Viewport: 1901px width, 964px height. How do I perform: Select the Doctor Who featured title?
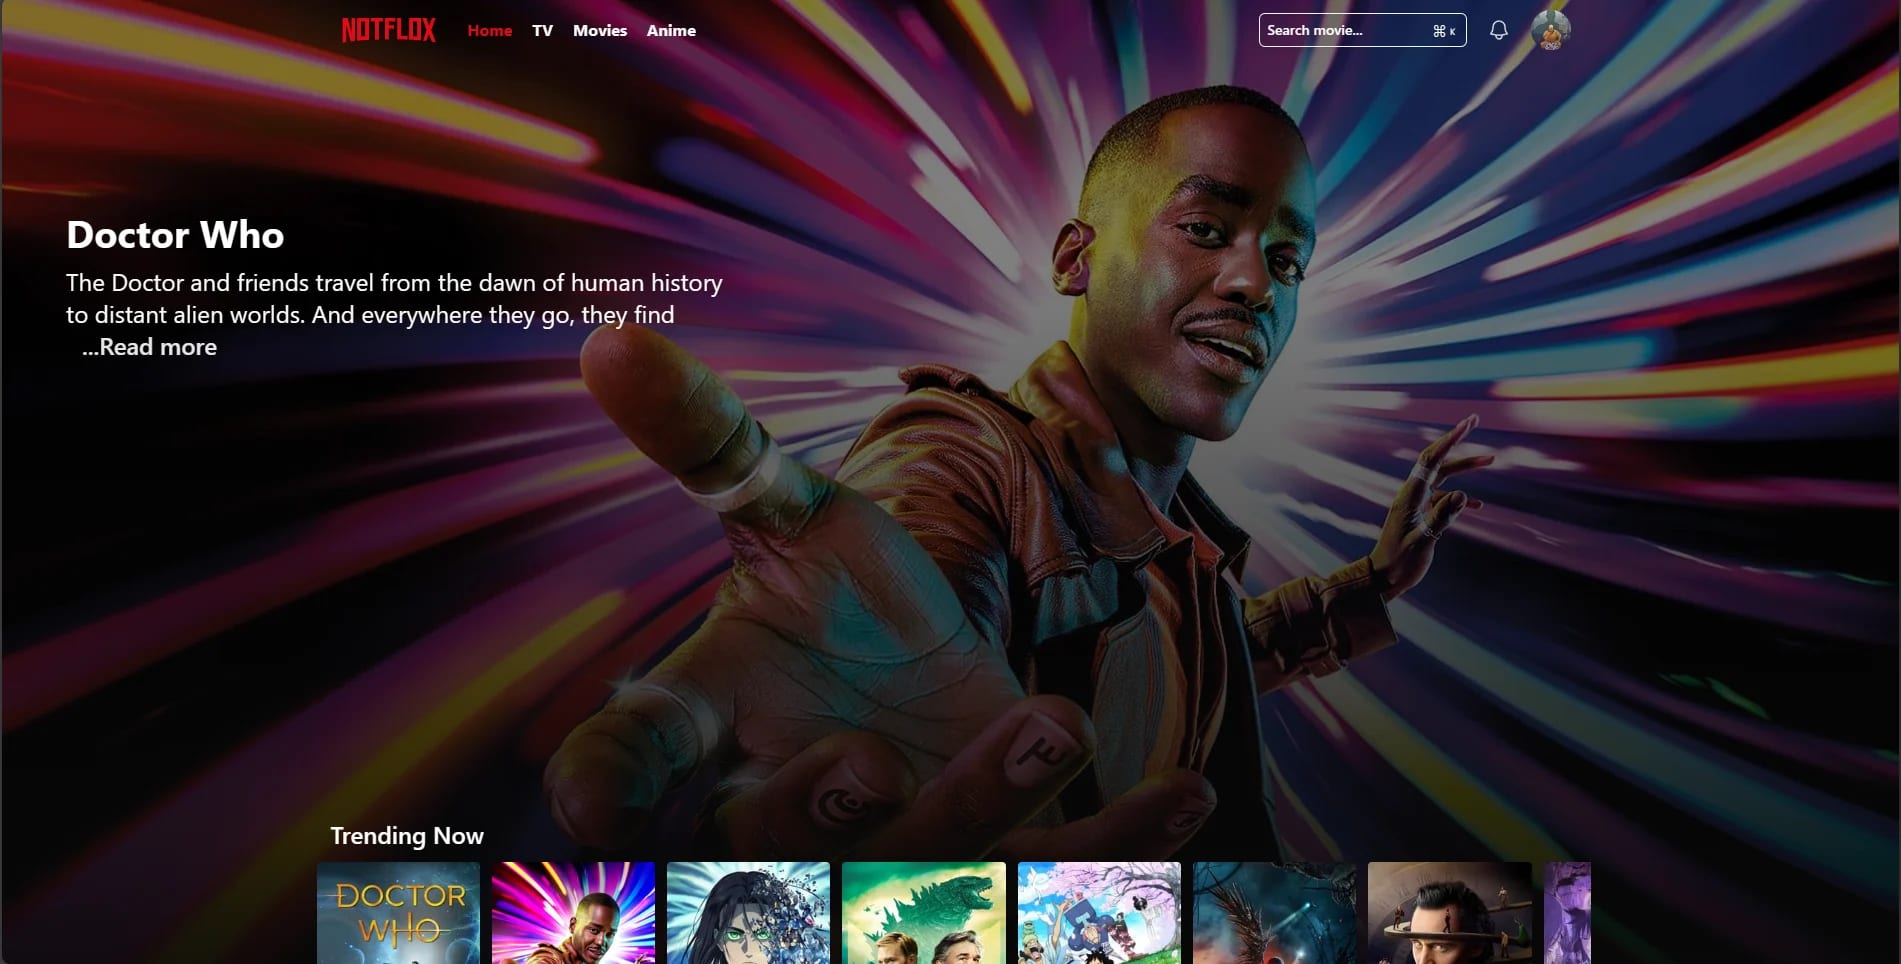point(175,235)
